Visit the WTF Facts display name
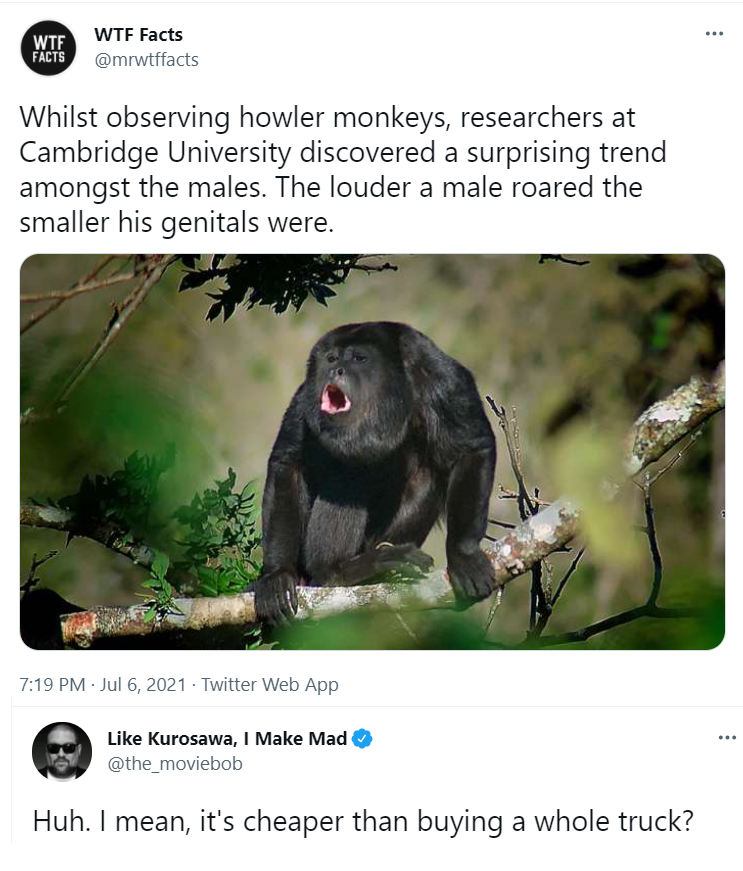743x871 pixels. click(x=138, y=34)
